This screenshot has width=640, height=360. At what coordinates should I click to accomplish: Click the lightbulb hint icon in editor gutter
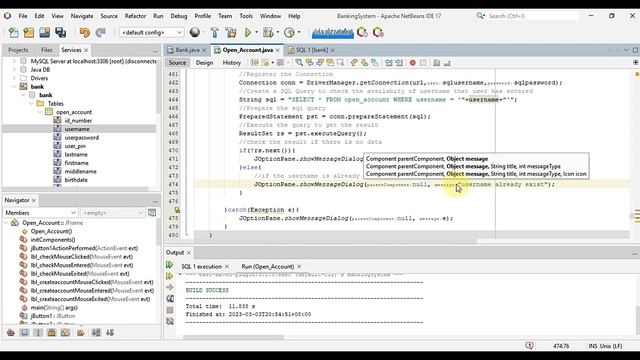coord(177,210)
